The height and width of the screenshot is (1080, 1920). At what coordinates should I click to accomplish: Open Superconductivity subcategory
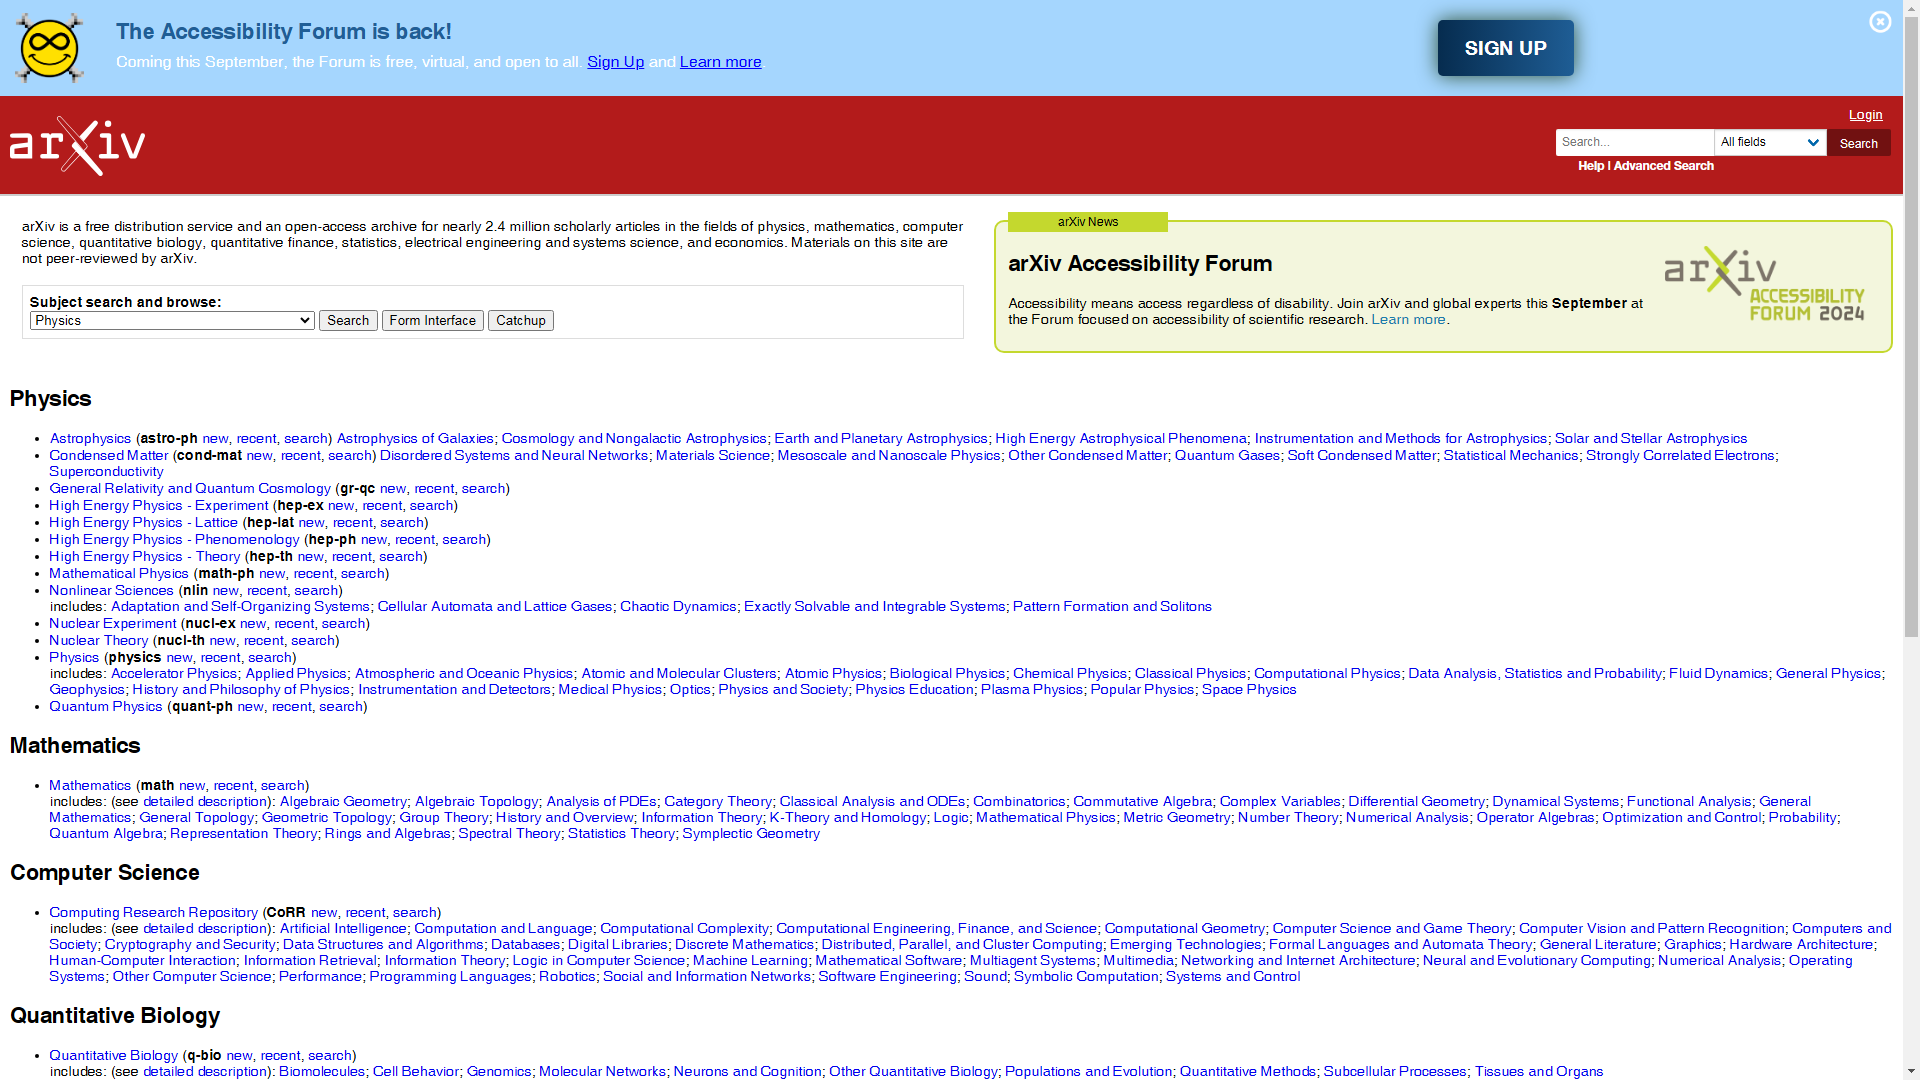coord(106,472)
